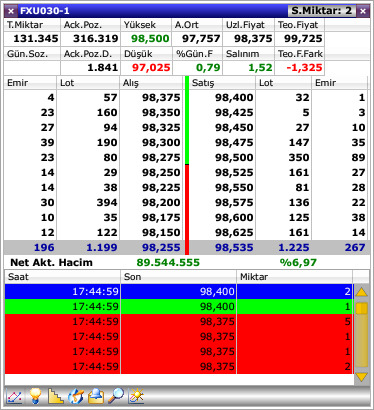Click the best bid price 98,375
This screenshot has width=374, height=410.
(161, 97)
